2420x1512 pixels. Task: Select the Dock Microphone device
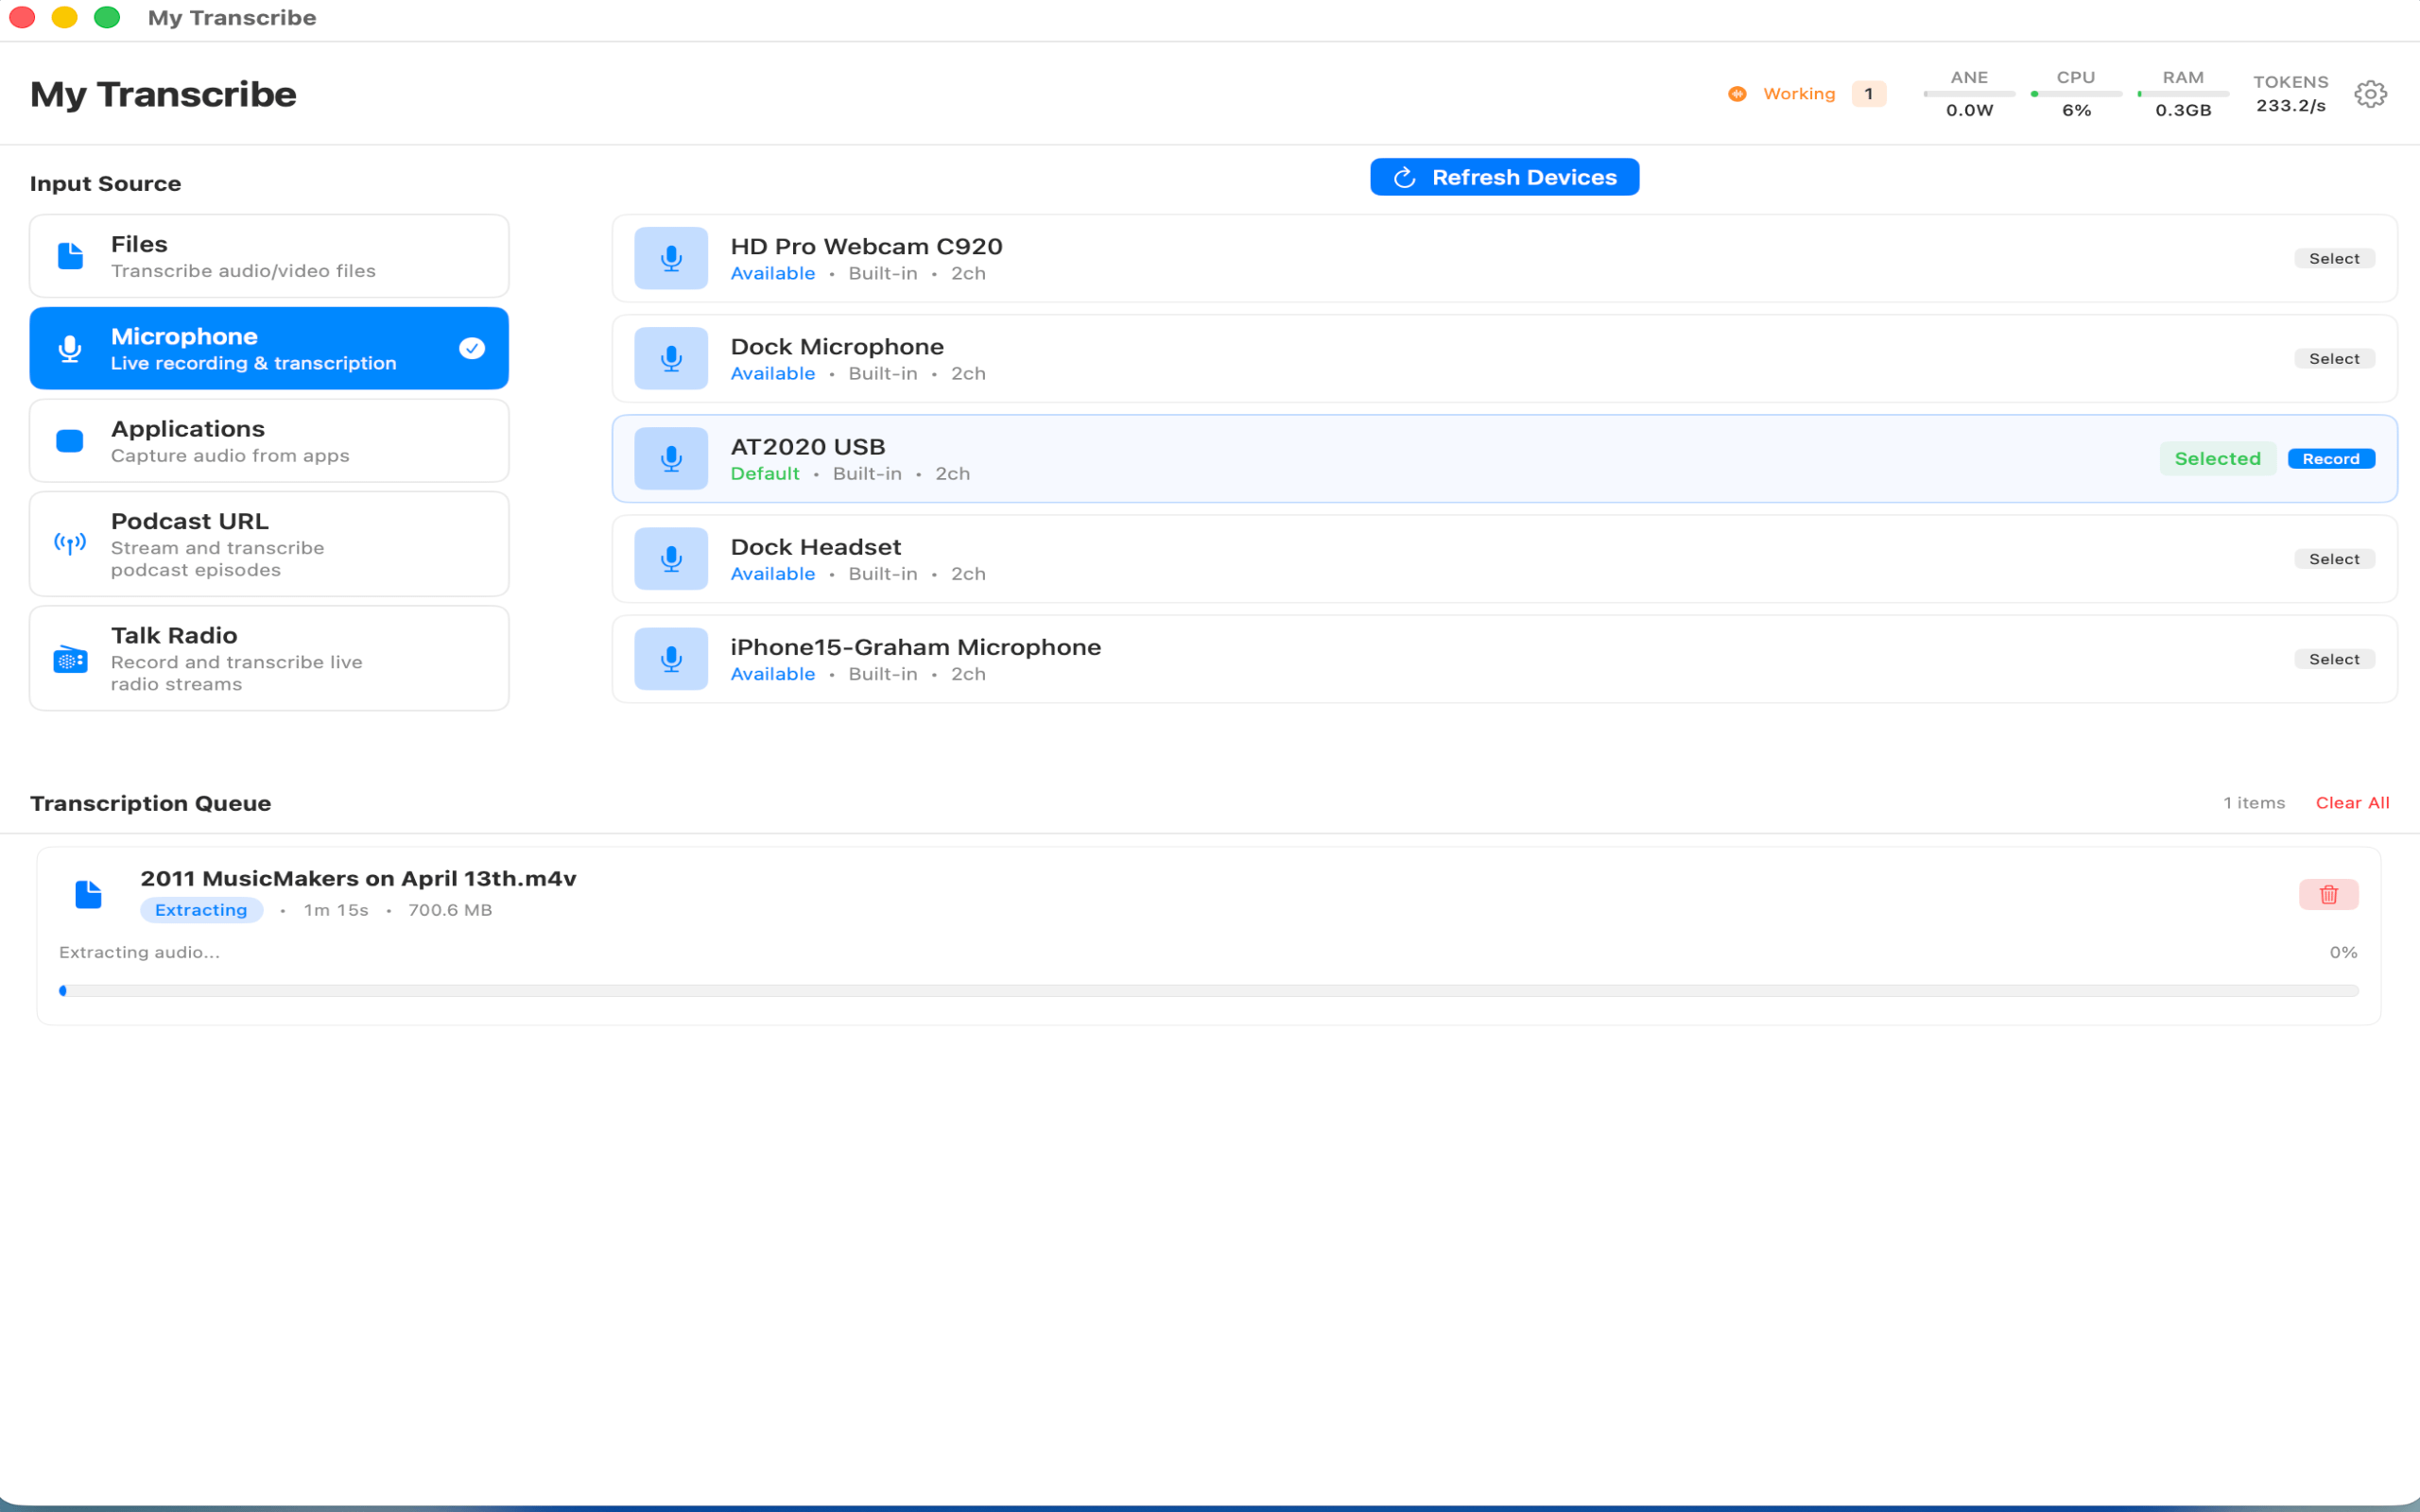(2333, 358)
